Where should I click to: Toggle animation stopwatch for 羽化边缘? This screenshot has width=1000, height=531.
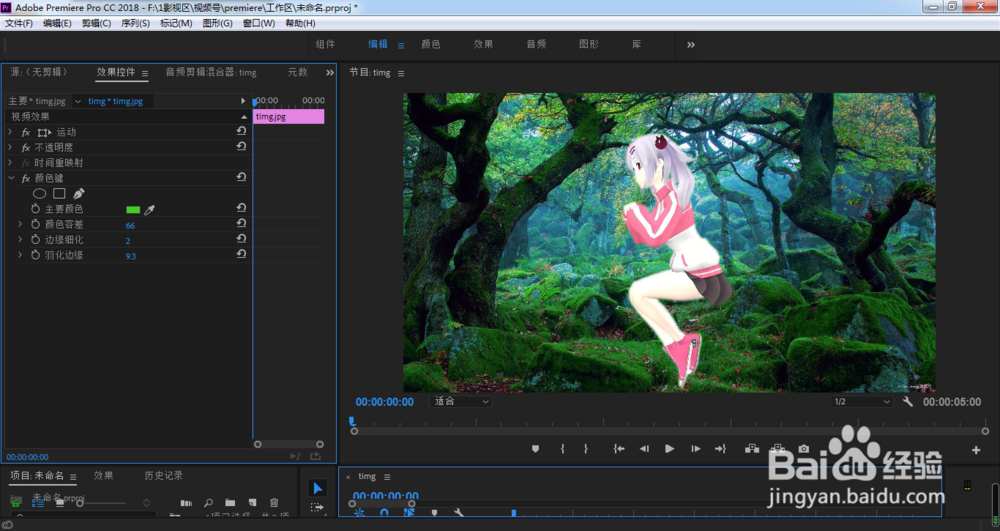pos(36,254)
